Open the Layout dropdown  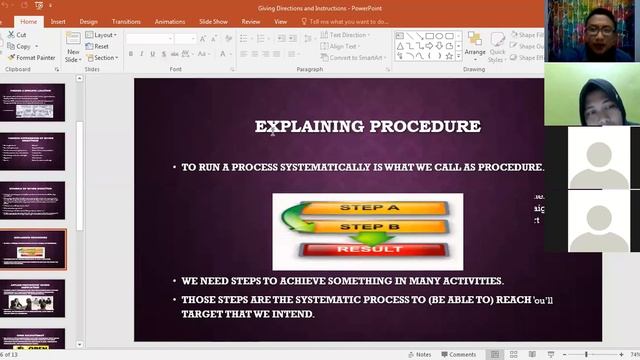point(101,35)
